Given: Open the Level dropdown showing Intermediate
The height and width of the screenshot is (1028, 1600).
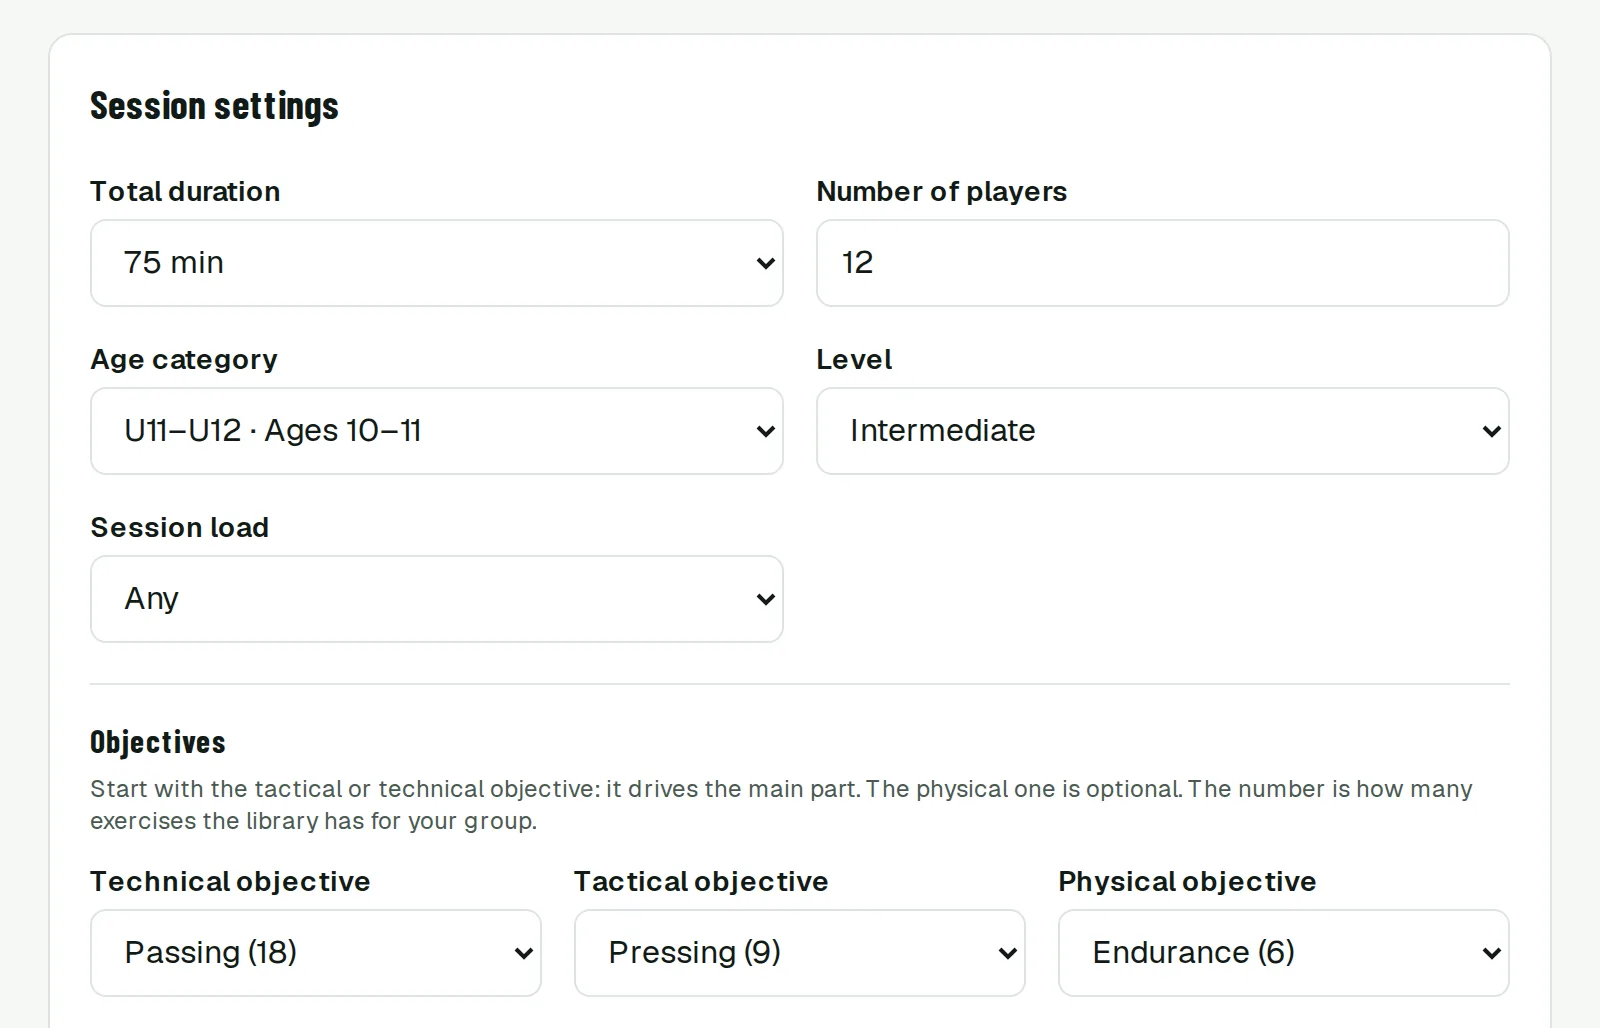Looking at the screenshot, I should point(1162,431).
